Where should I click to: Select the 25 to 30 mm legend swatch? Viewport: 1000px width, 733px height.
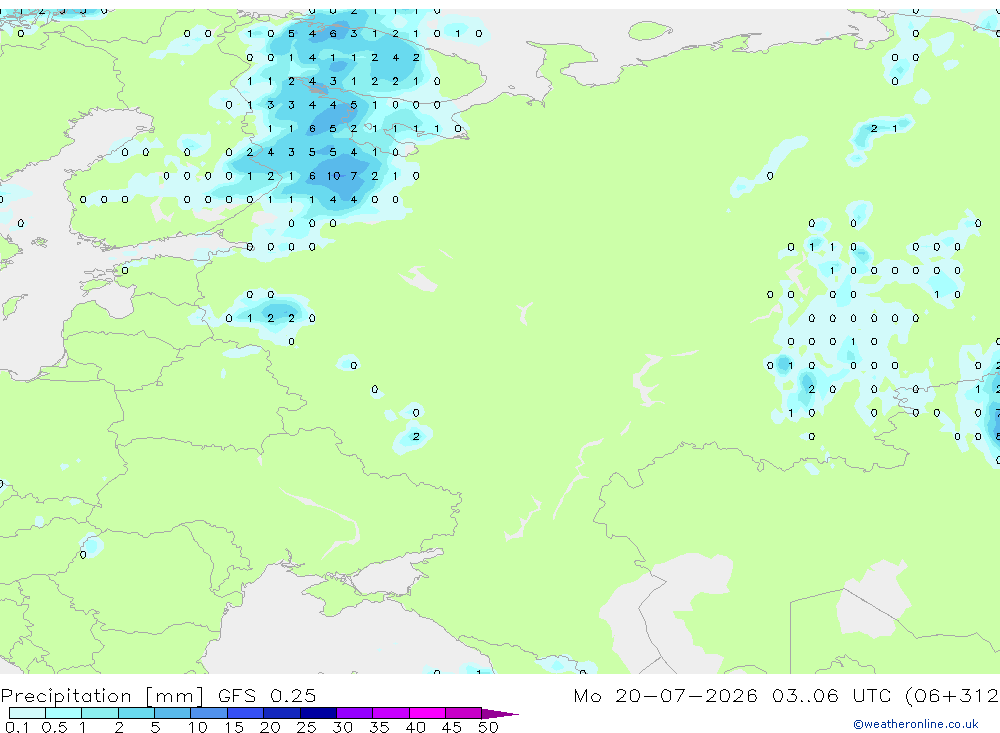318,713
